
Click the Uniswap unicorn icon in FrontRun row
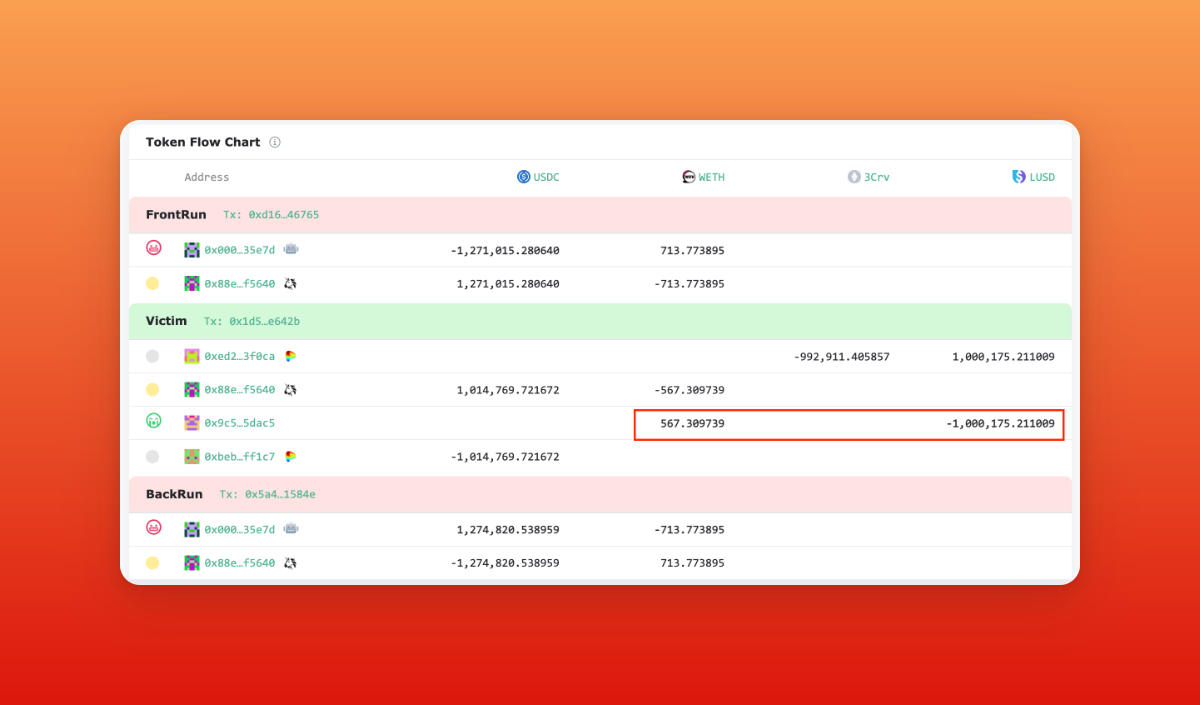(290, 284)
